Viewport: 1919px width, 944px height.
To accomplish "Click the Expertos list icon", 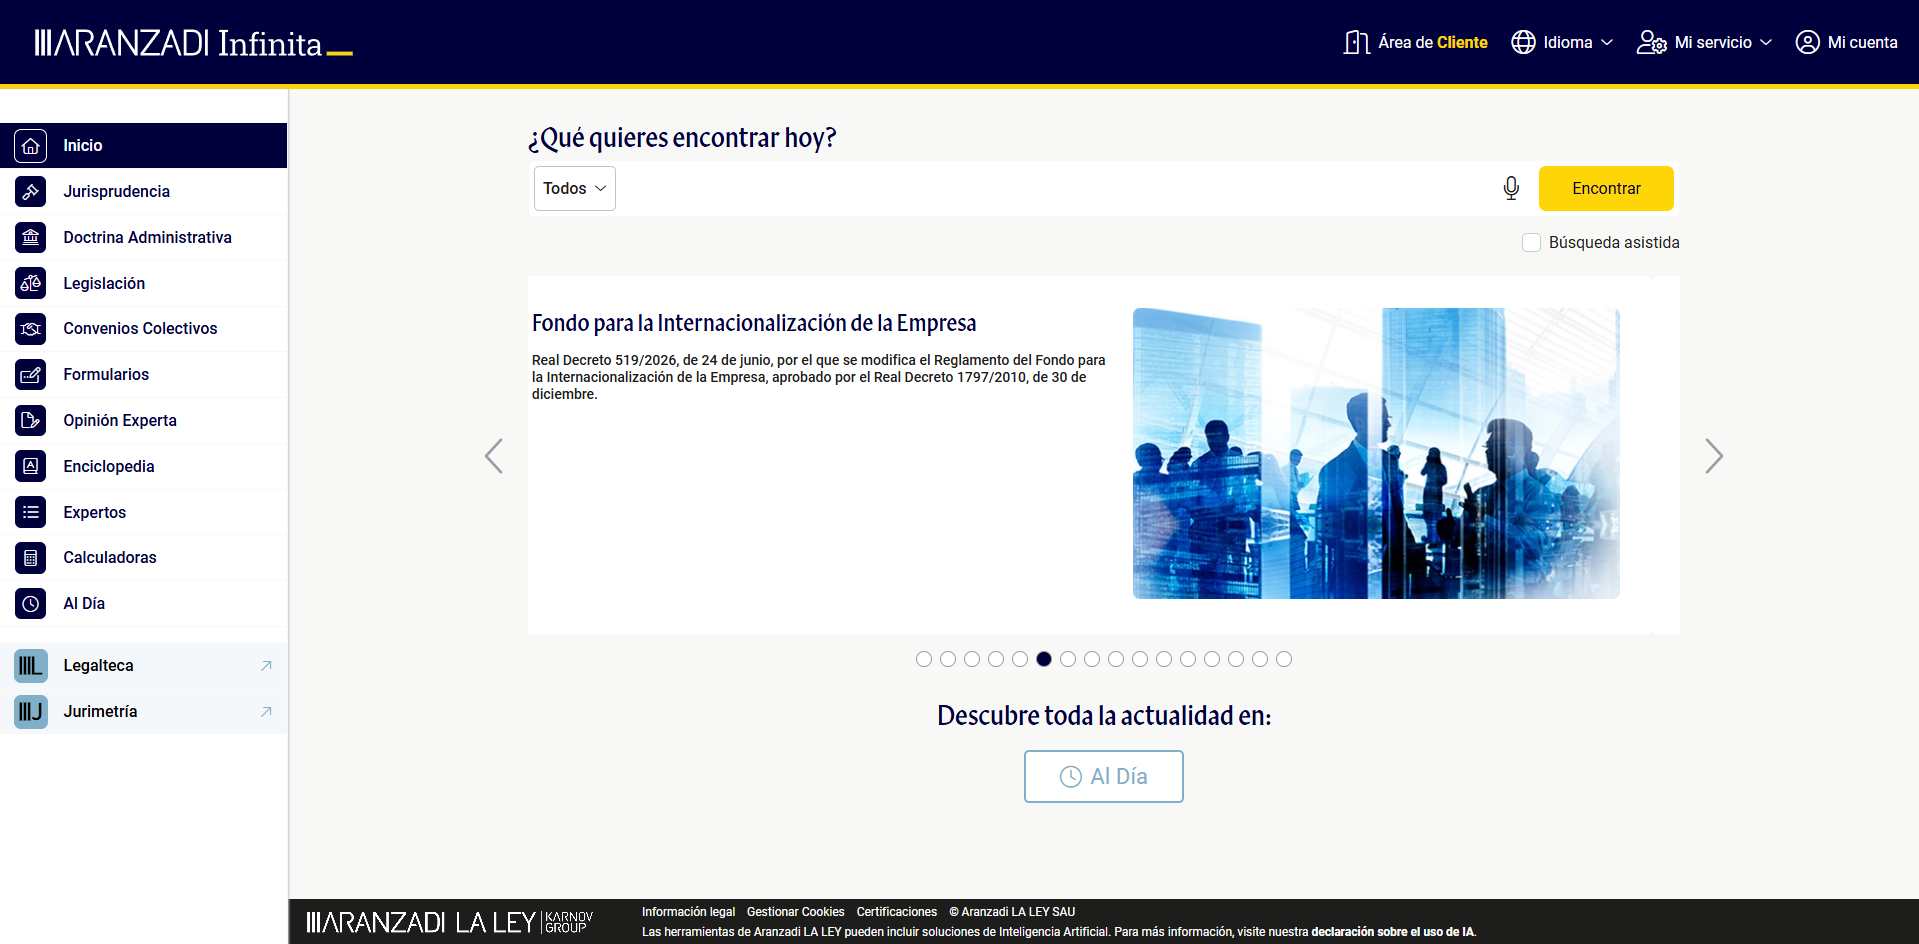I will click(31, 512).
